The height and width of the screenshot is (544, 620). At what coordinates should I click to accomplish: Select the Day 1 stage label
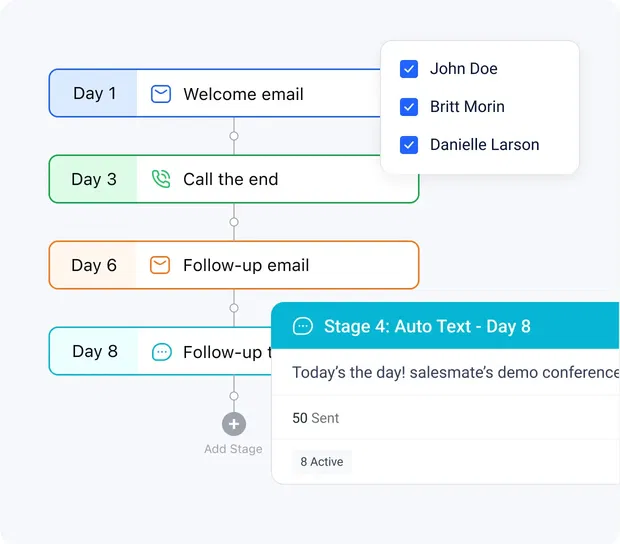click(94, 94)
